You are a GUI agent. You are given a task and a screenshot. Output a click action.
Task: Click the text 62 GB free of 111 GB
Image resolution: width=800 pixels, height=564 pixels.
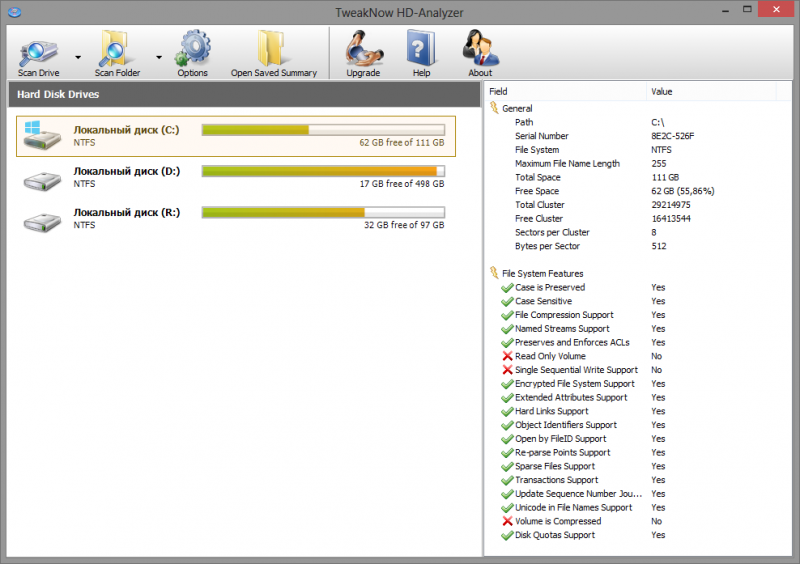click(402, 142)
